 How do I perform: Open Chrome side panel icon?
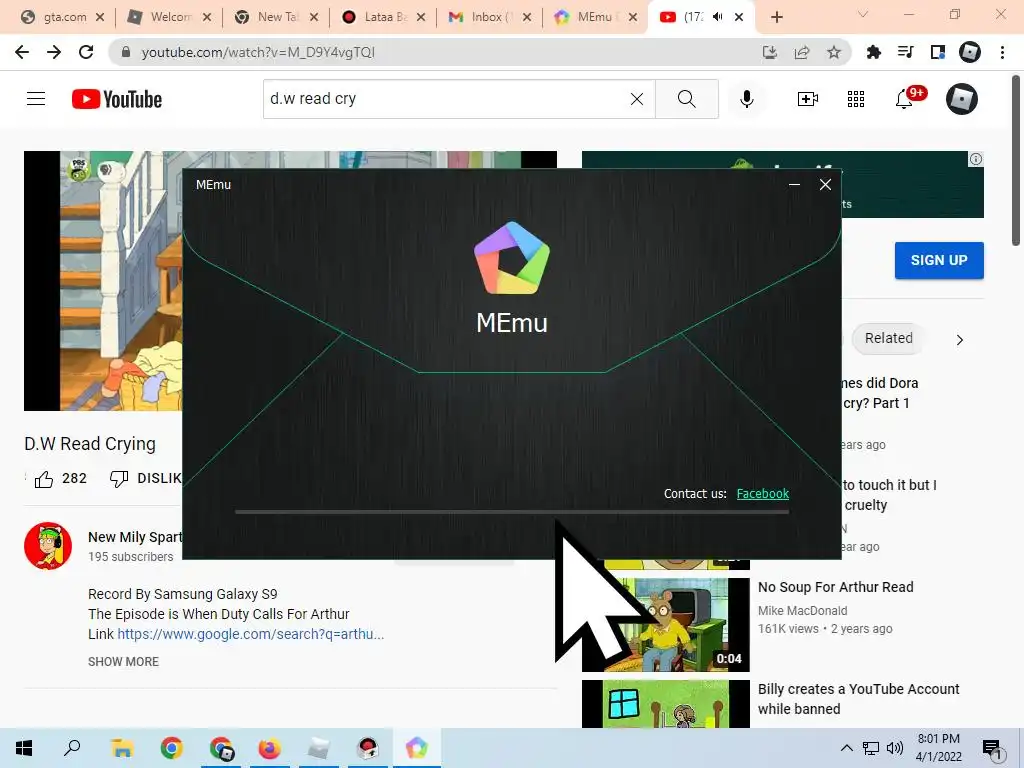tap(938, 52)
